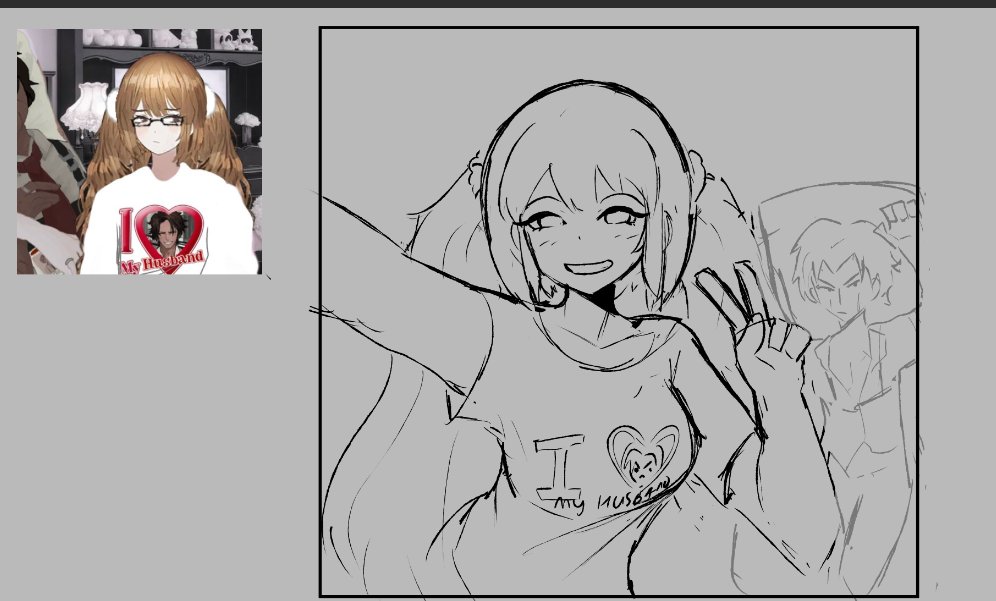Click the red 'My Husband' text on the reference shirt

162,262
